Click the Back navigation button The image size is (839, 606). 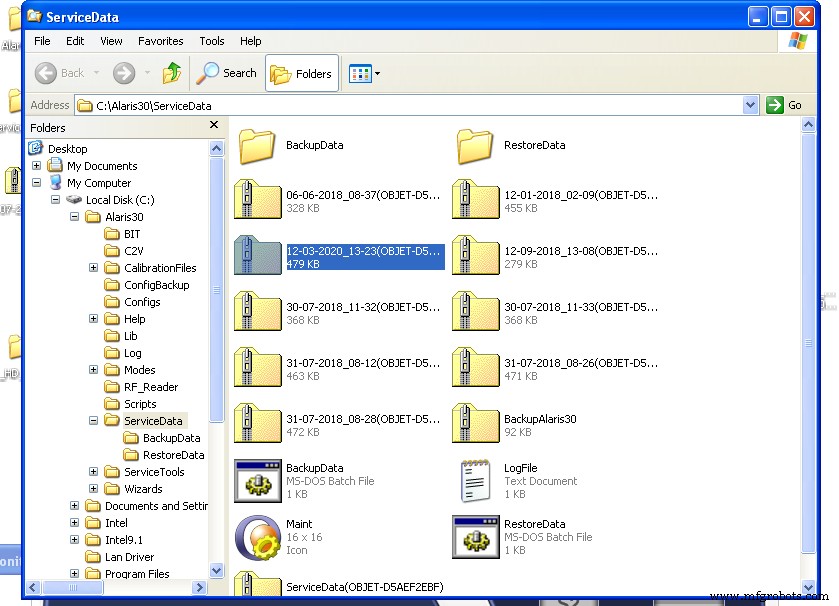tap(61, 73)
